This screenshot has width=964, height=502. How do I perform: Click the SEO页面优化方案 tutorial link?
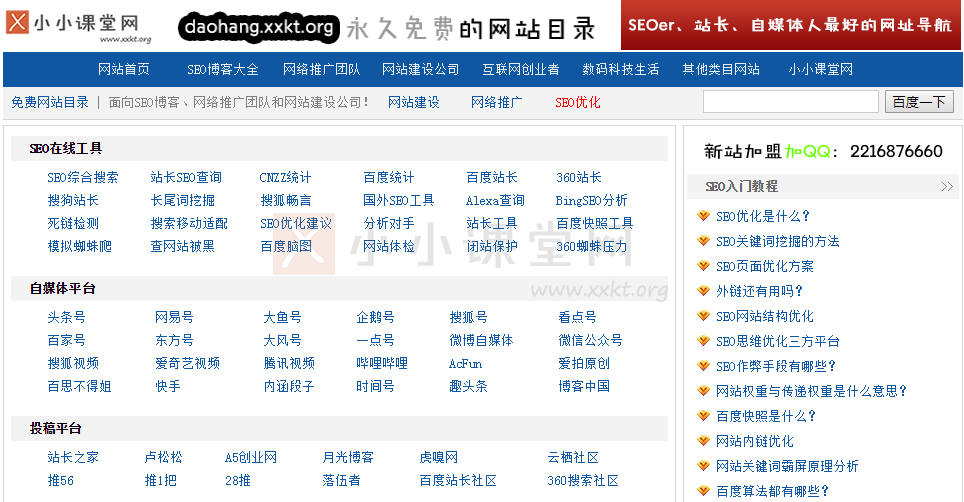(765, 267)
